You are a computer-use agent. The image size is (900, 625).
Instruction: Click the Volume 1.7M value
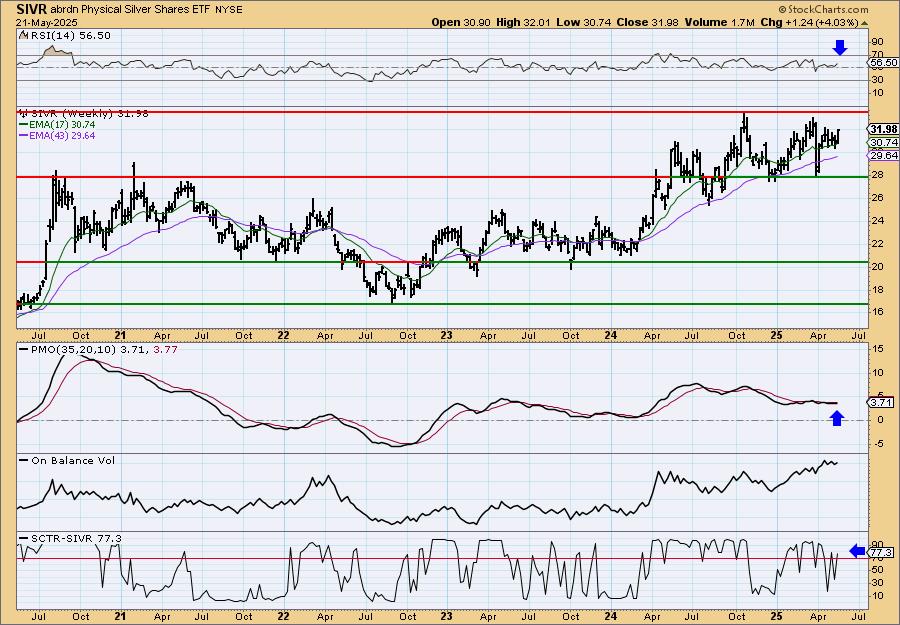pos(719,22)
